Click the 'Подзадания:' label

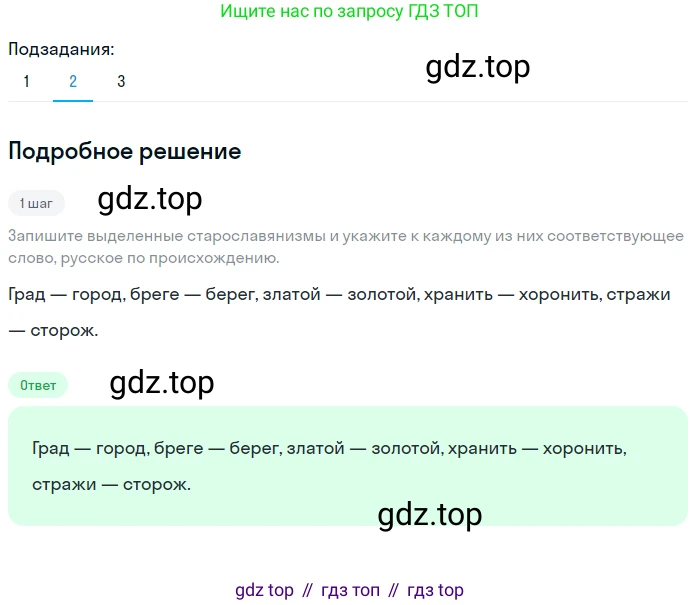click(61, 49)
